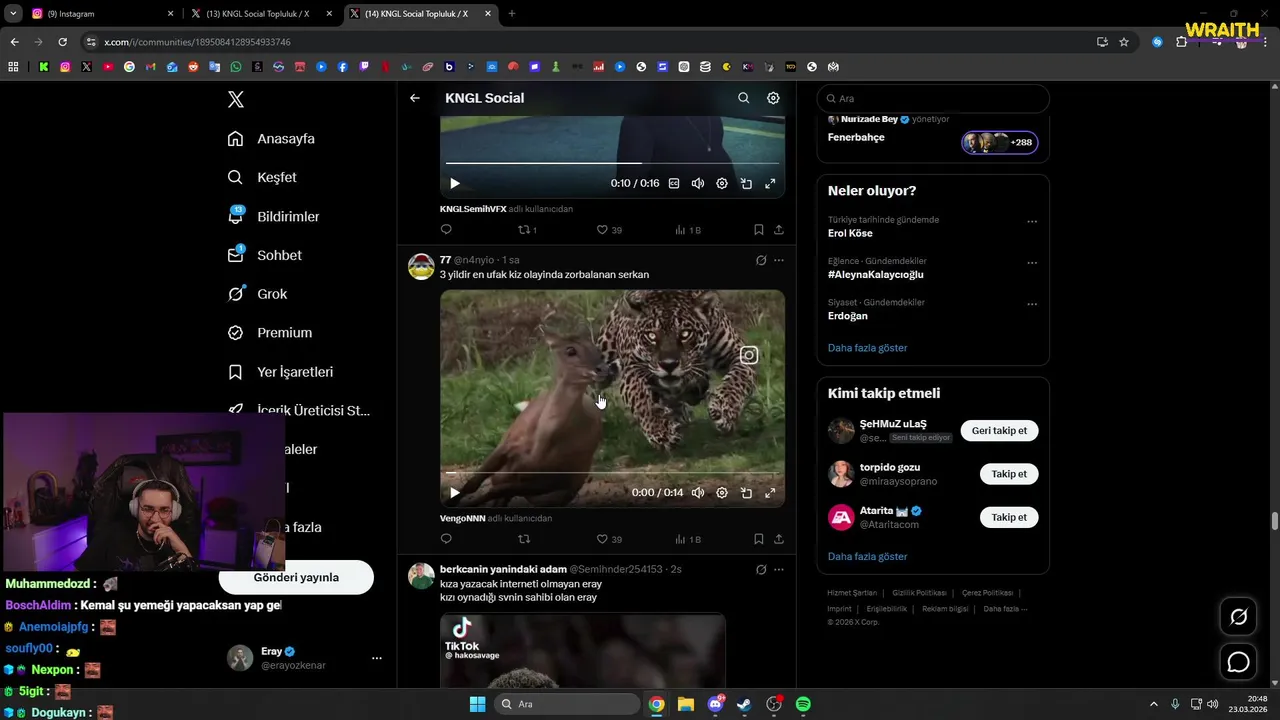The image size is (1280, 720).
Task: Show more trends via Daha fazla göster
Action: point(867,348)
